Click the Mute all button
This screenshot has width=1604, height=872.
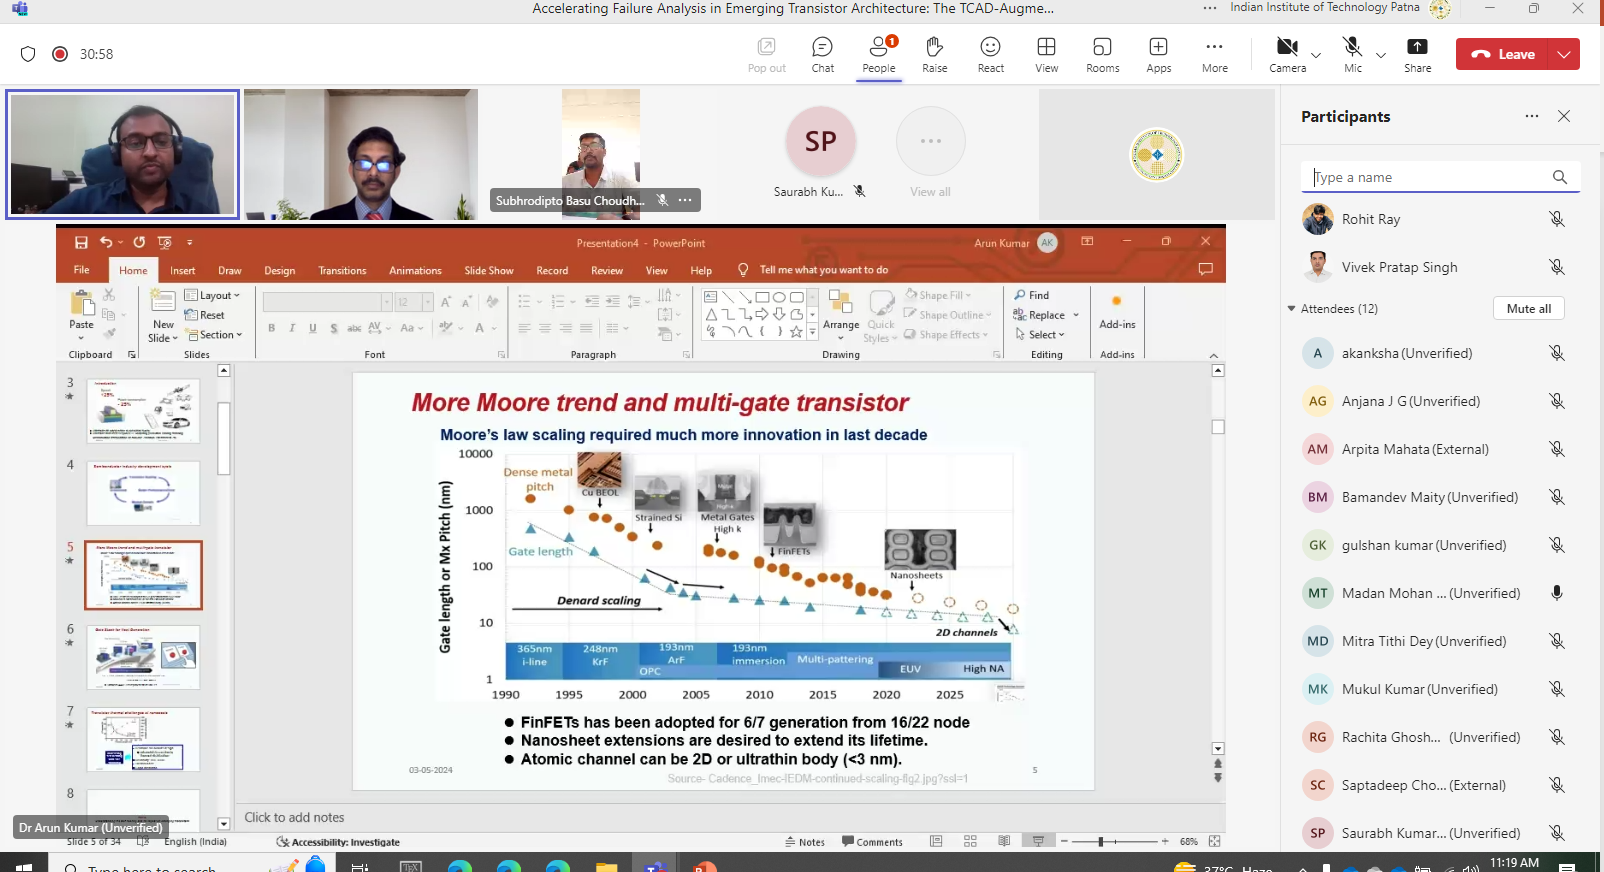tap(1528, 309)
